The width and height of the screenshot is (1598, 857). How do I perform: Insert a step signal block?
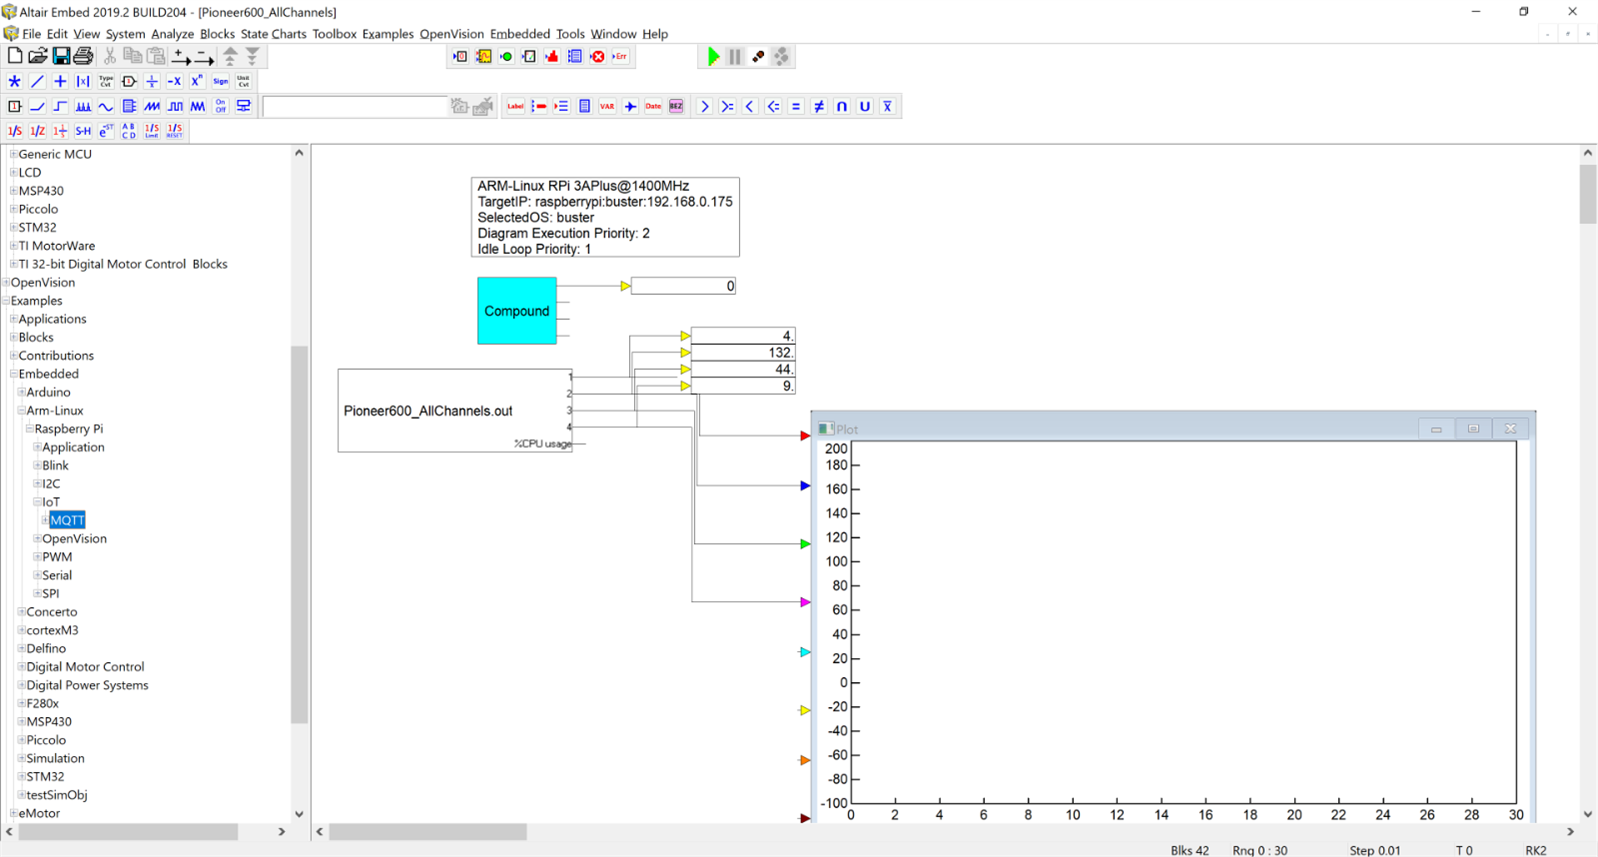(x=60, y=106)
